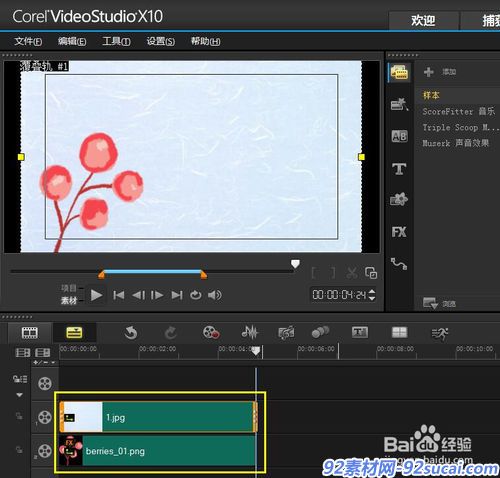
Task: Select the Triple Scoop M... folder
Action: [460, 127]
